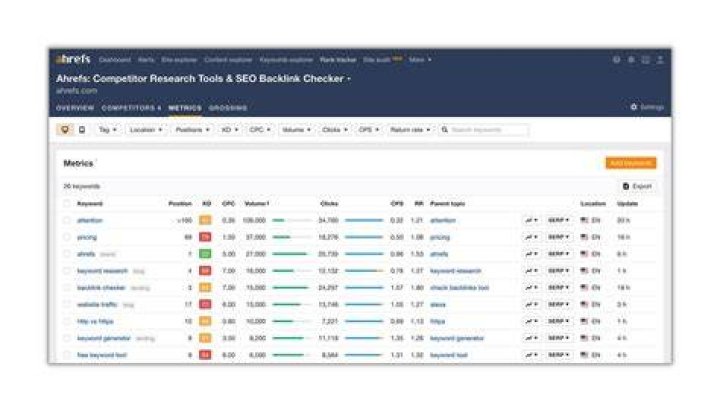Screen dimensions: 720x404
Task: Tick the checkbox for keyword research
Action: point(67,271)
